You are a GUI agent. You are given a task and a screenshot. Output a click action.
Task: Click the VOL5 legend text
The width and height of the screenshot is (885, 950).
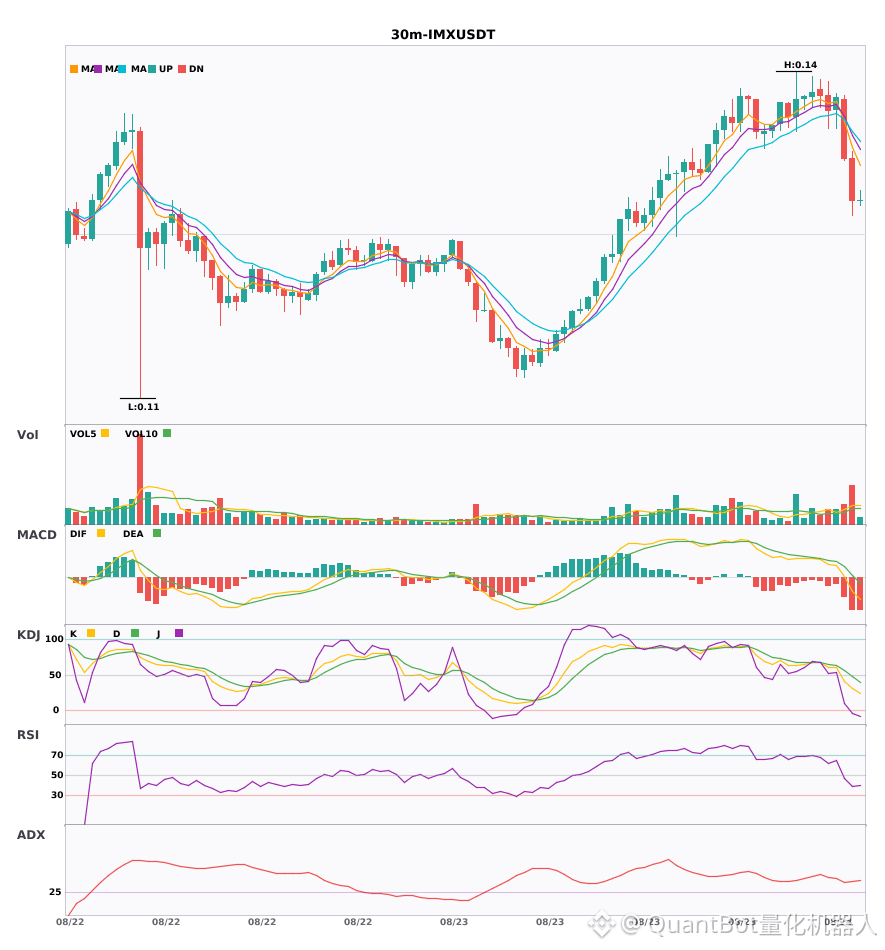click(x=83, y=434)
